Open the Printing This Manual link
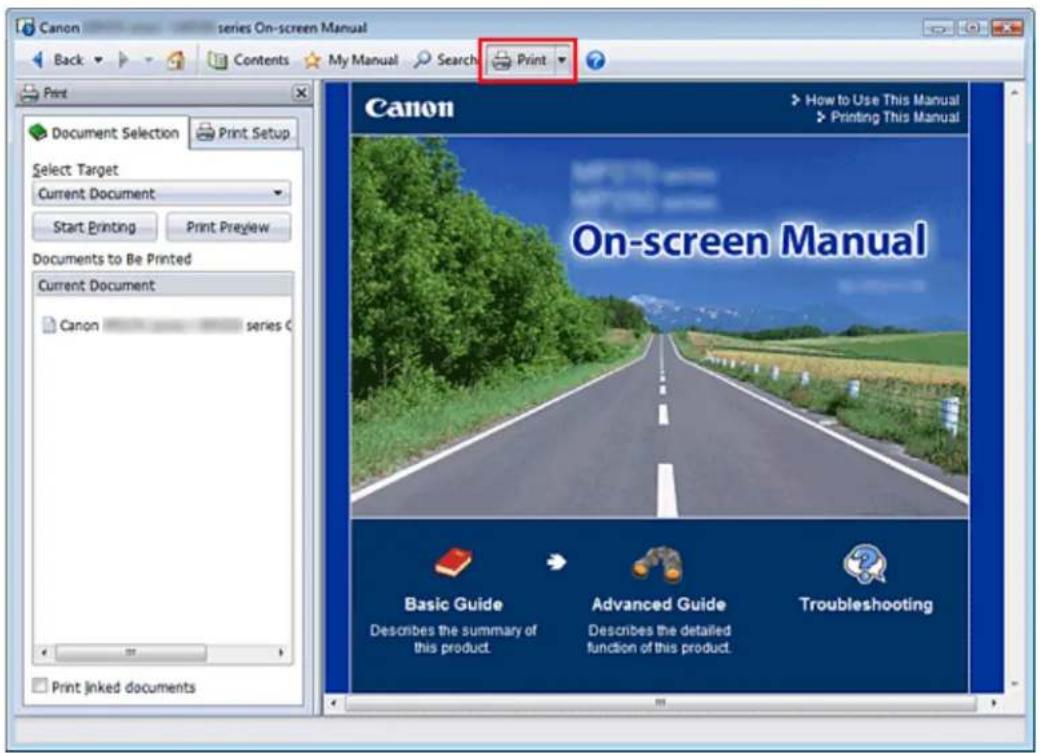1040x753 pixels. [888, 117]
